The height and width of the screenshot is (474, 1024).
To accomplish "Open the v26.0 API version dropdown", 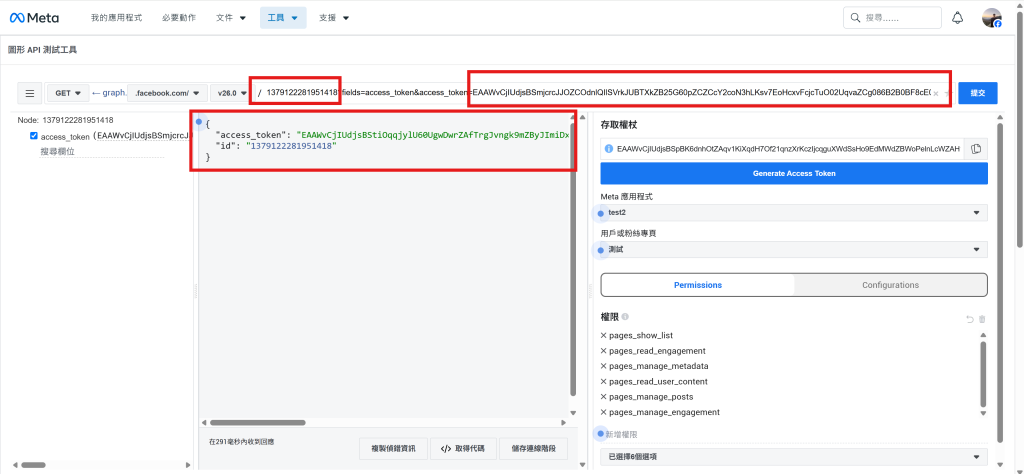I will [232, 93].
